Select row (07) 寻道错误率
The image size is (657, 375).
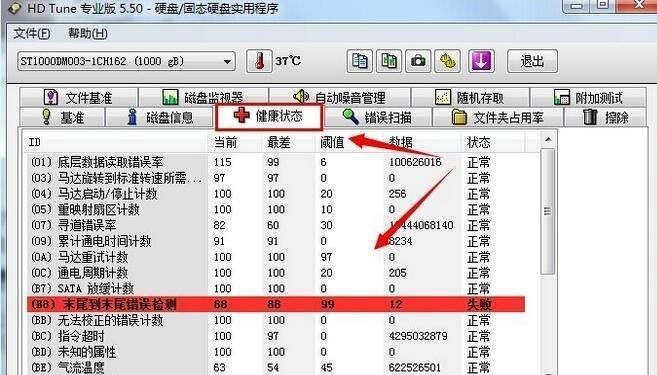(x=276, y=225)
